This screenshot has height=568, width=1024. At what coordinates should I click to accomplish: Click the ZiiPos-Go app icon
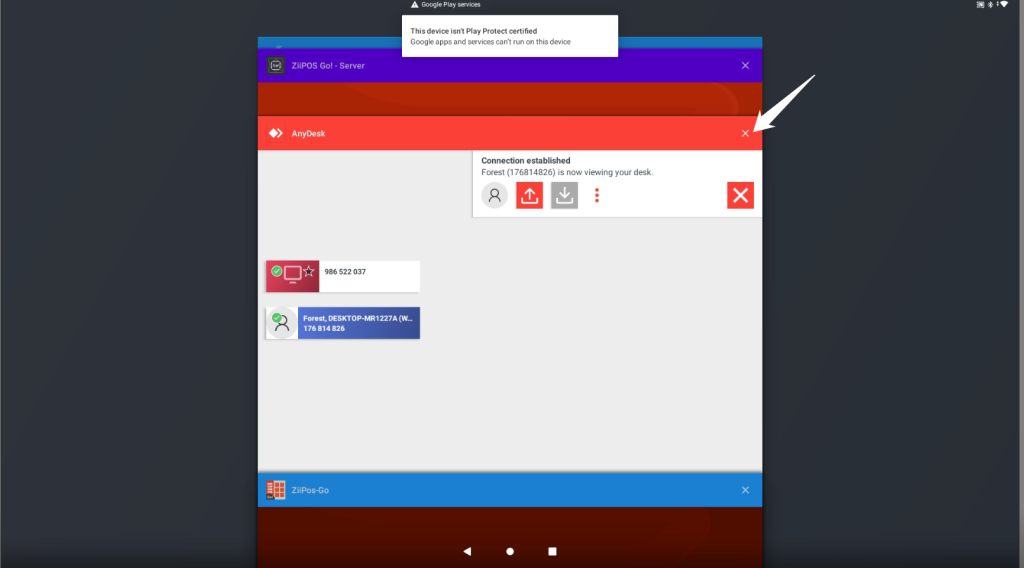coord(276,490)
